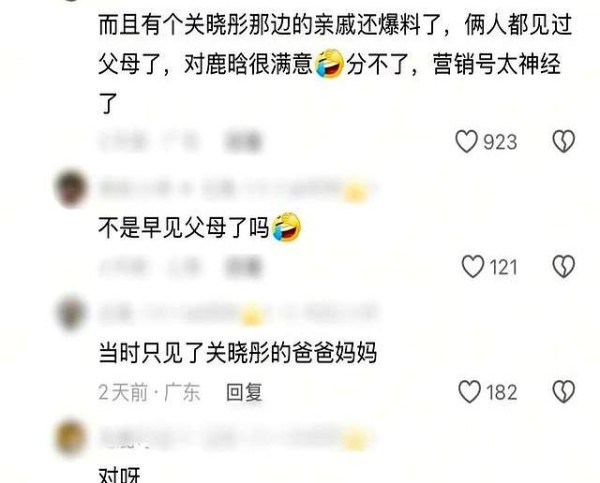Viewport: 600px width, 483px height.
Task: Open avatar of the 对呀 commenter
Action: [x=71, y=438]
